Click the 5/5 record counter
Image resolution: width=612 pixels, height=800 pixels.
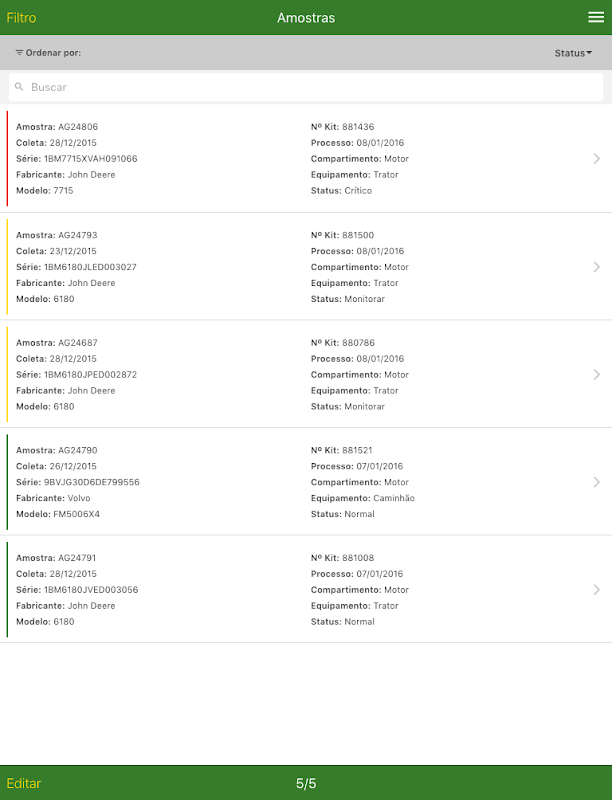(x=306, y=783)
